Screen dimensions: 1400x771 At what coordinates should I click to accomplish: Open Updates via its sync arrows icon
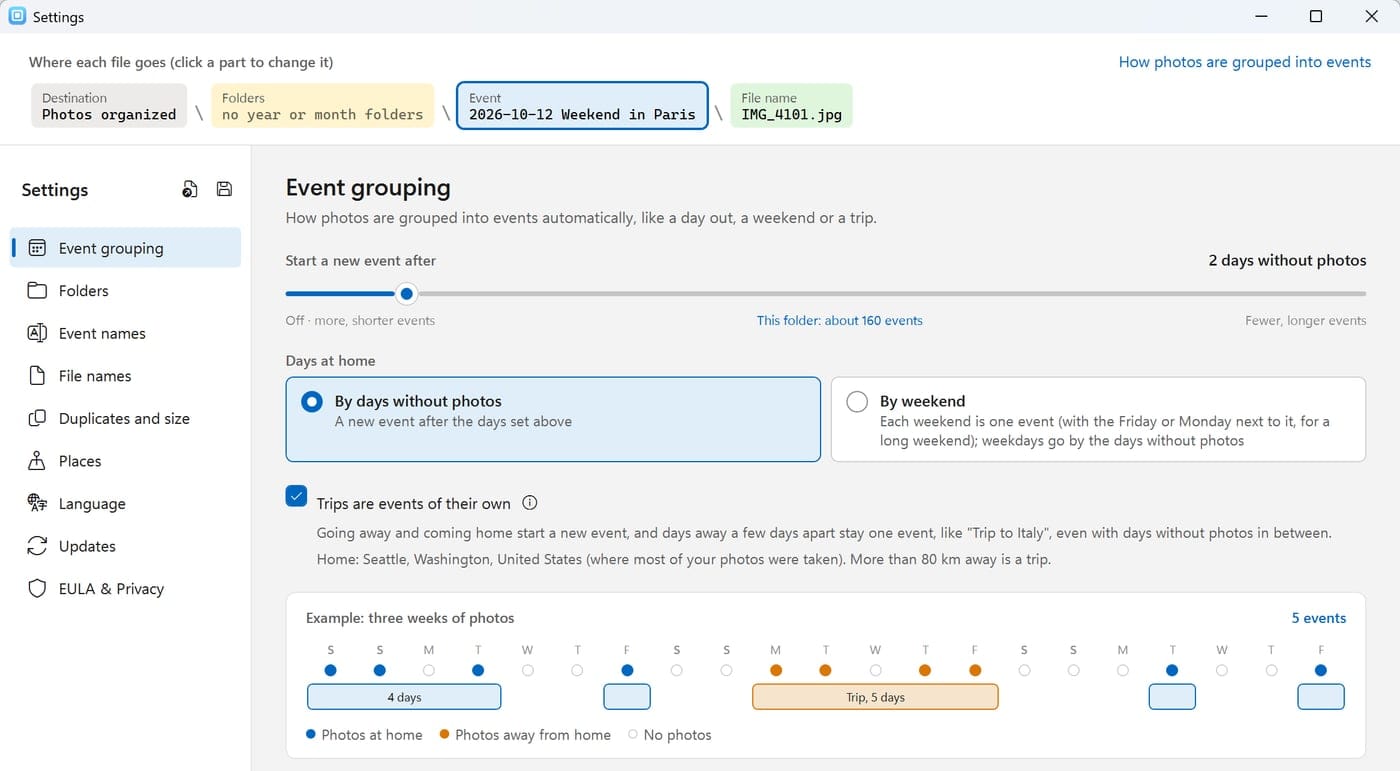37,546
